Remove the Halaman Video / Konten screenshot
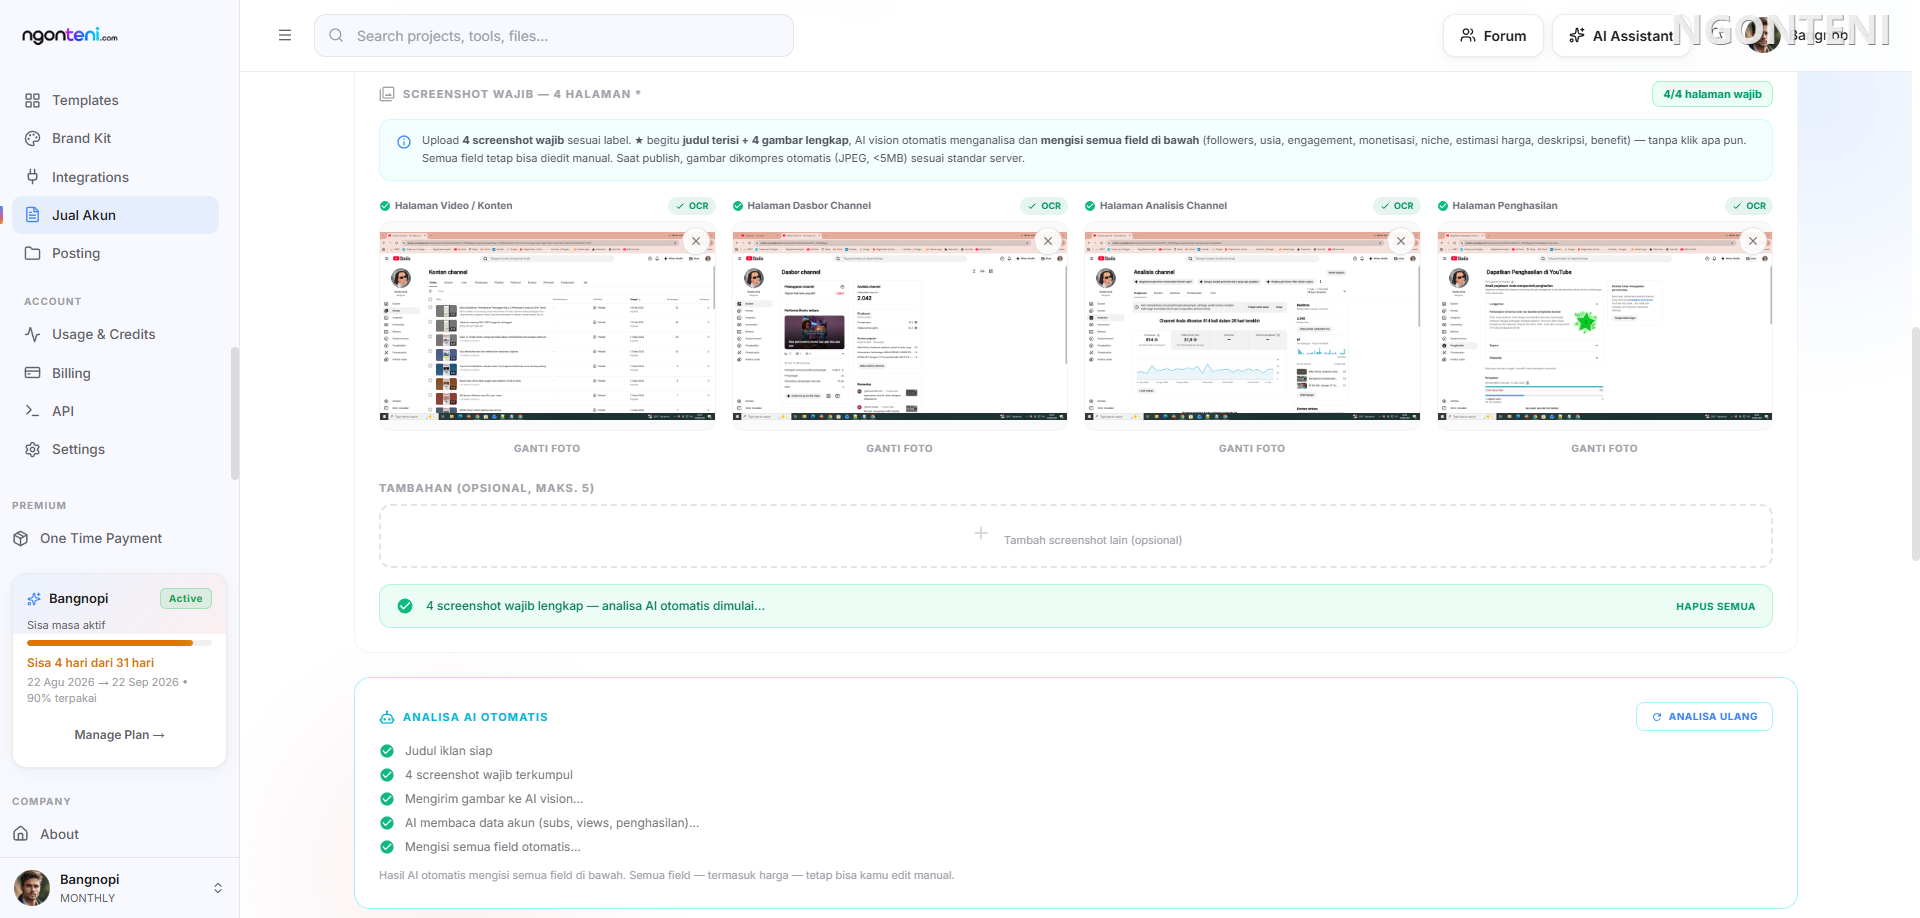Image resolution: width=1920 pixels, height=918 pixels. [696, 241]
